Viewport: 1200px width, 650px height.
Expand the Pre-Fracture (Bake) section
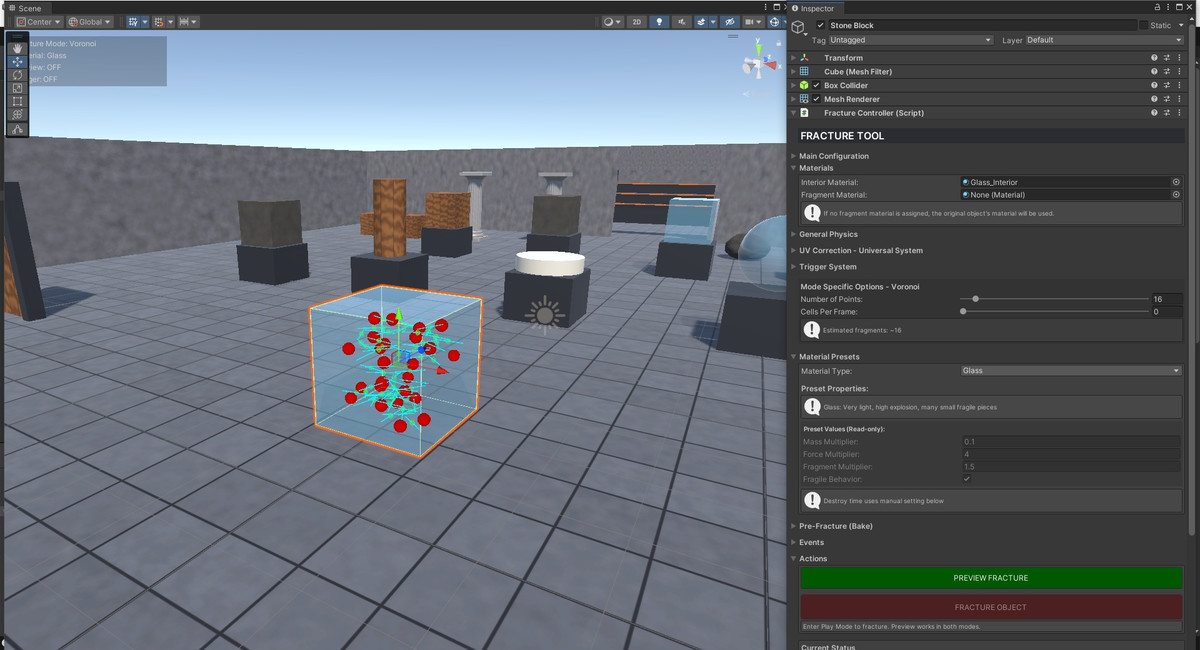click(795, 526)
